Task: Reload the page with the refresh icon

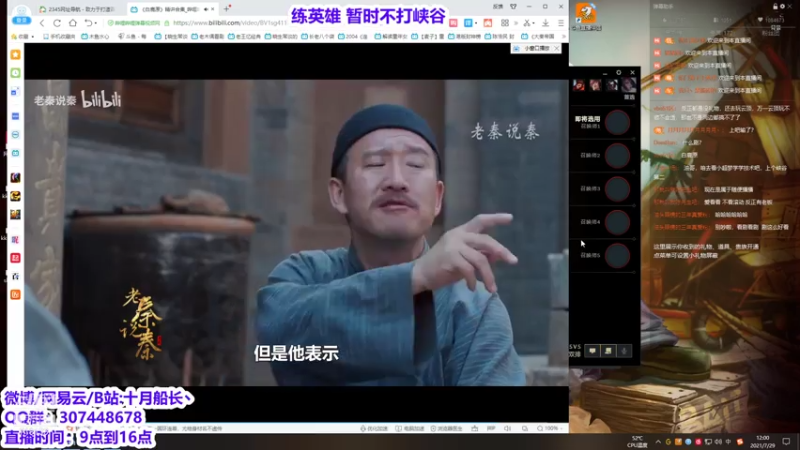Action: [57, 23]
